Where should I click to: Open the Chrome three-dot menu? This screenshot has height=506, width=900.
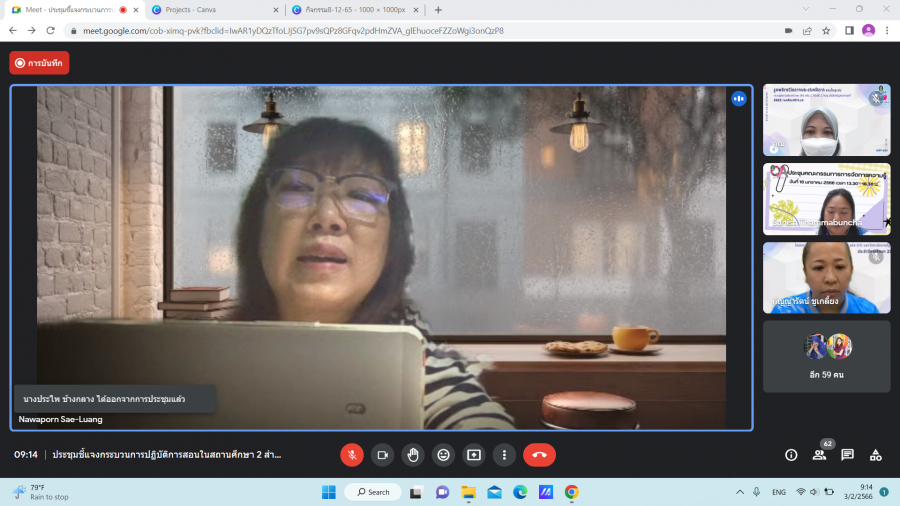tap(886, 31)
